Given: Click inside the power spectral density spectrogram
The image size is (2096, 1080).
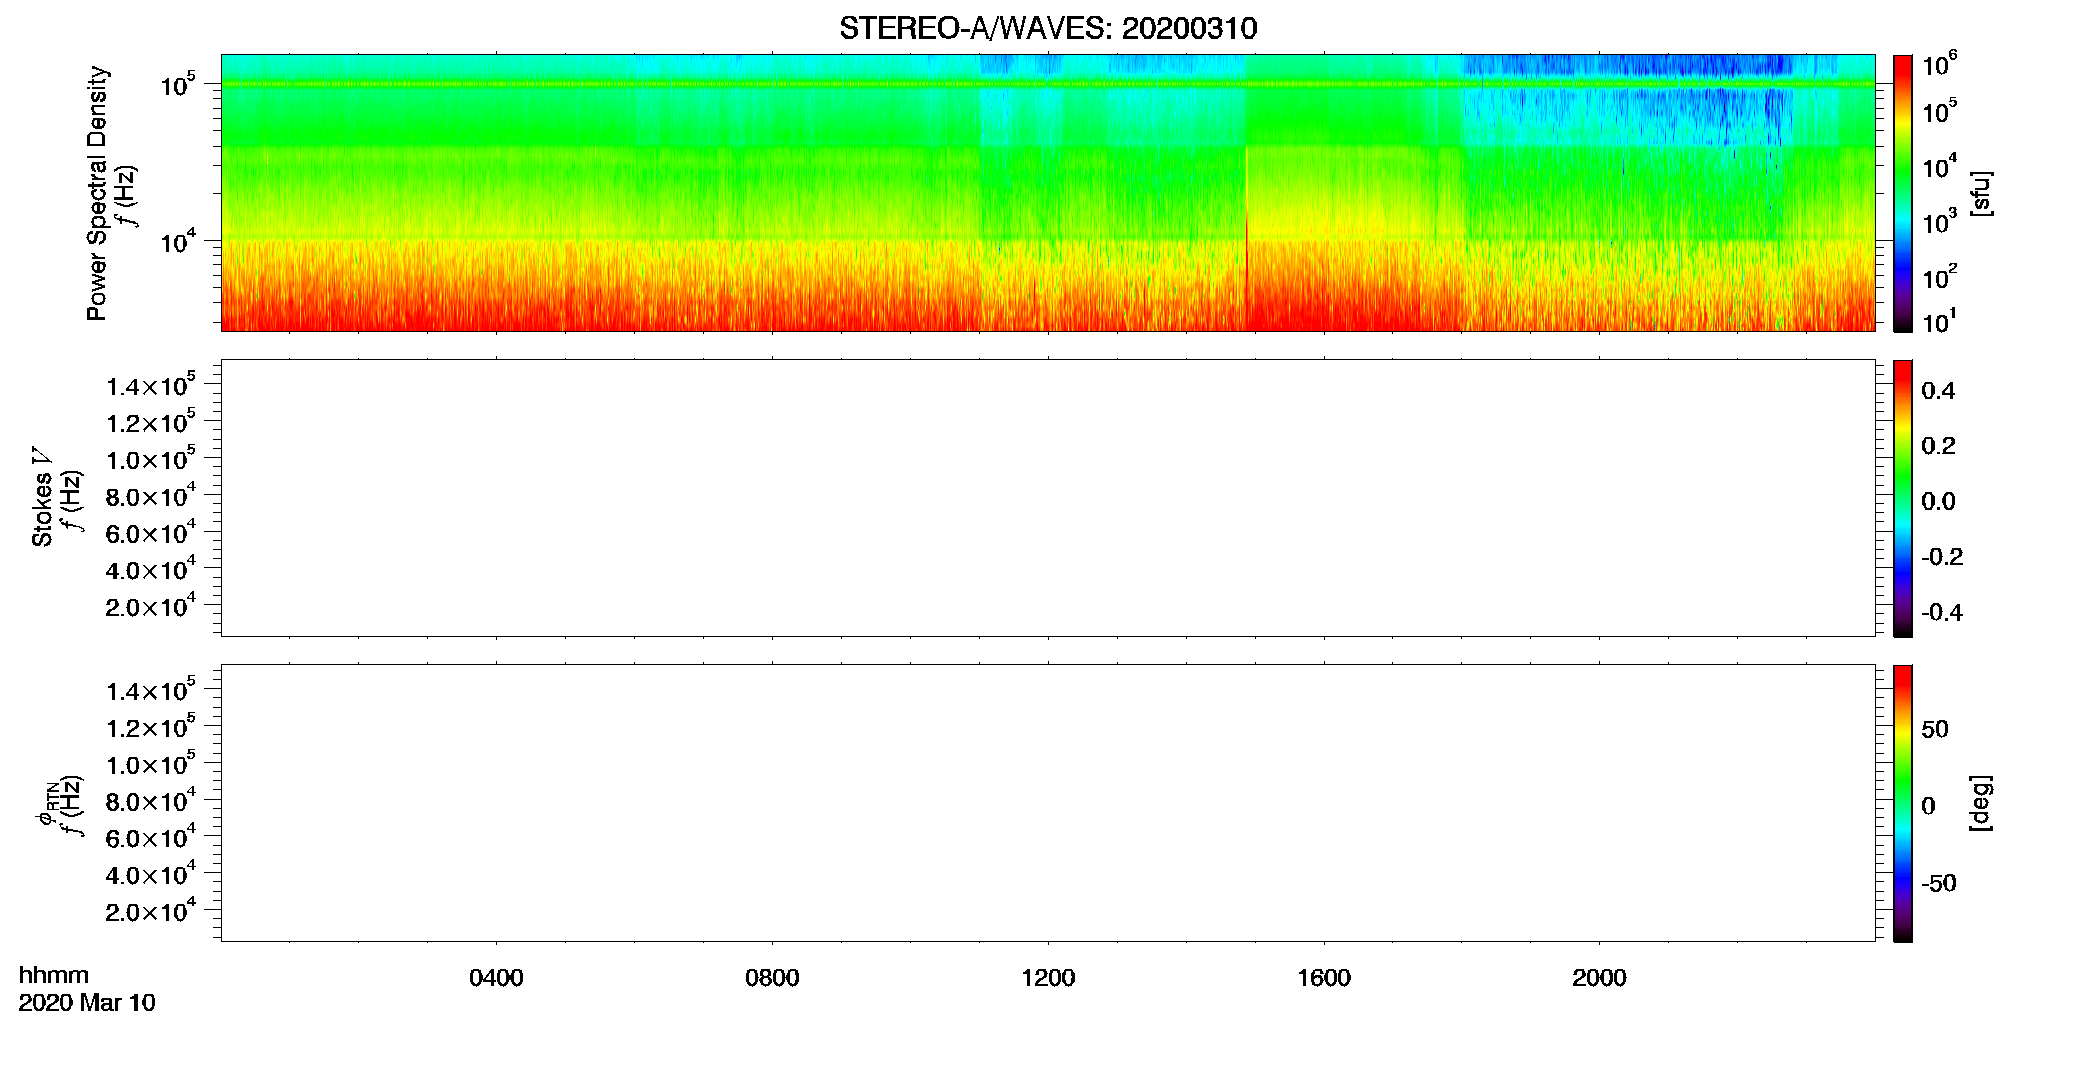Looking at the screenshot, I should pos(1048,192).
